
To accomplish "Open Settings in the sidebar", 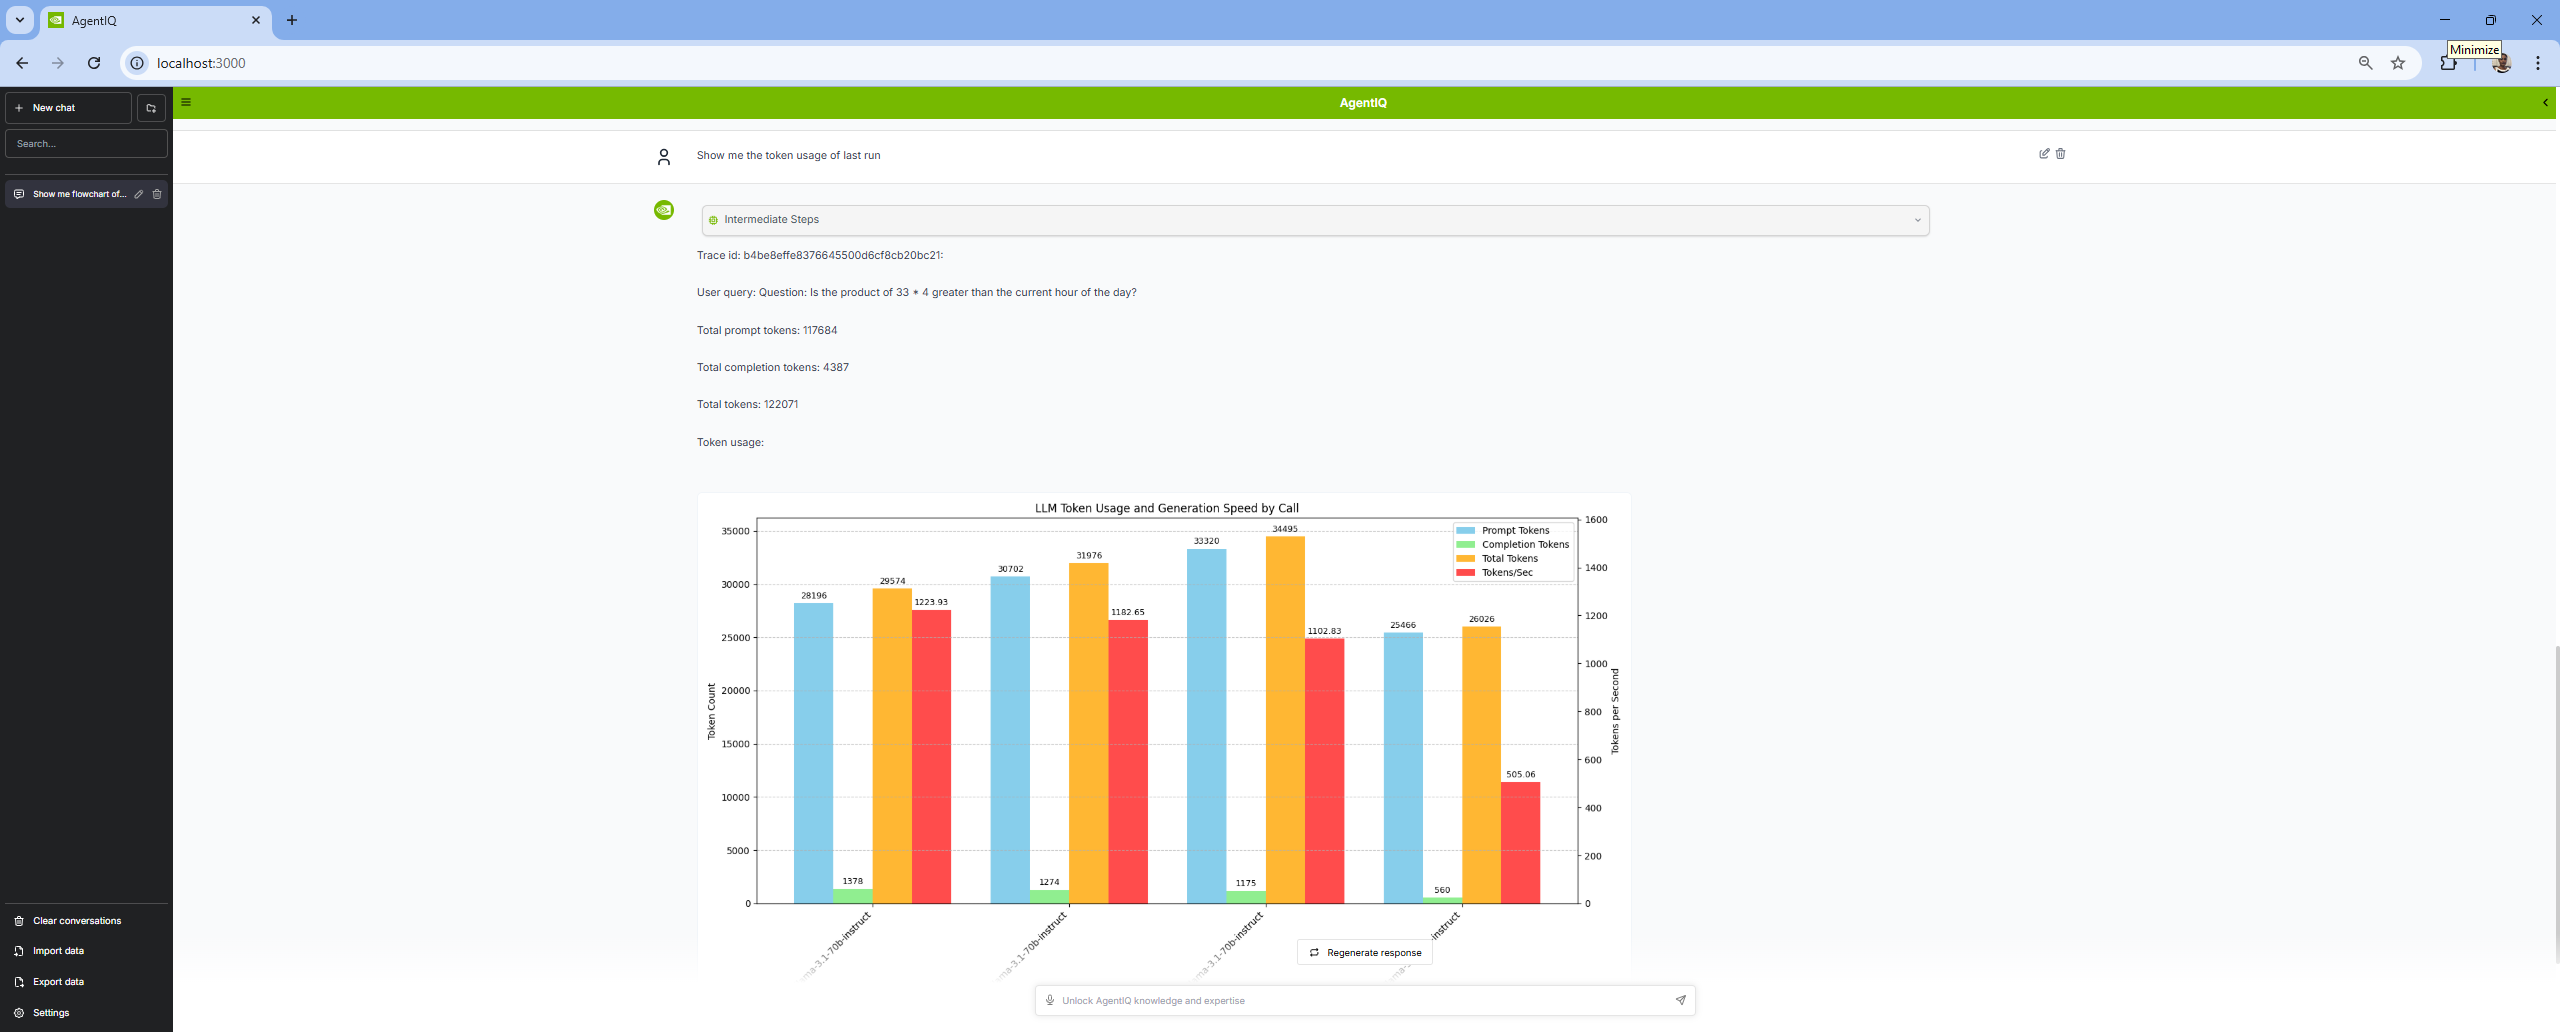I will tap(51, 1013).
